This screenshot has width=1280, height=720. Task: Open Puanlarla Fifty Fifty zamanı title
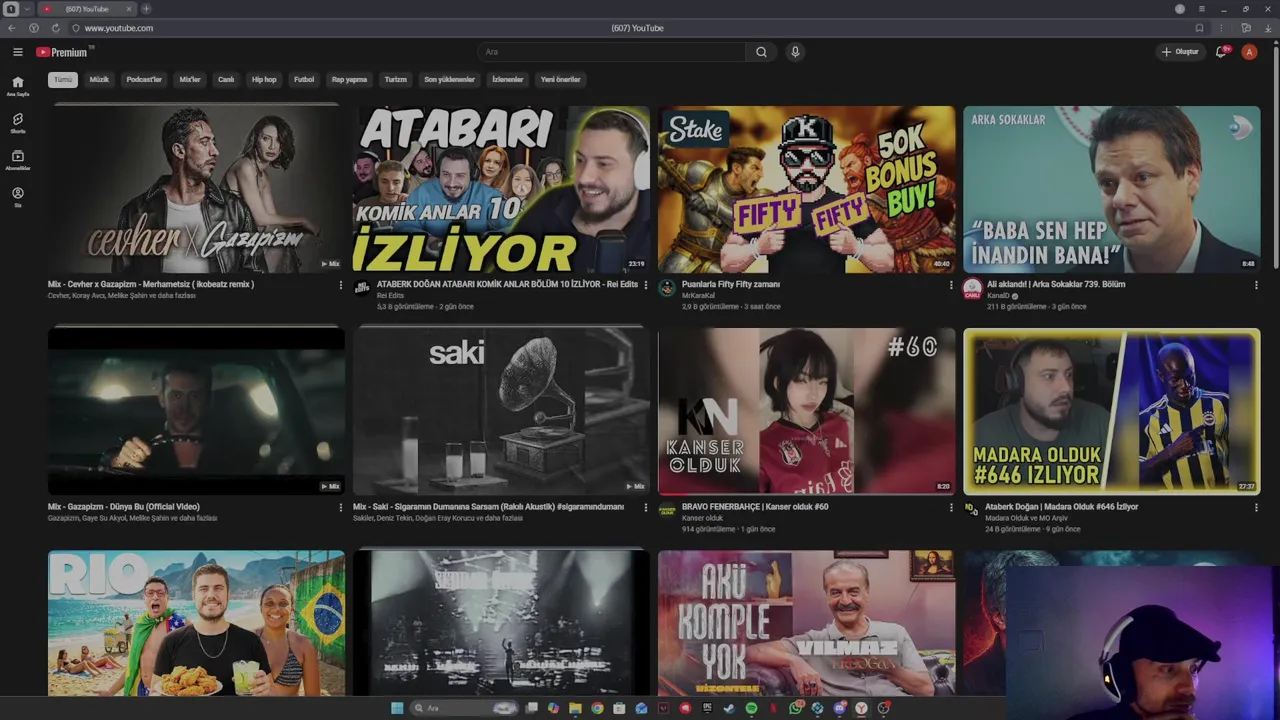click(x=731, y=284)
